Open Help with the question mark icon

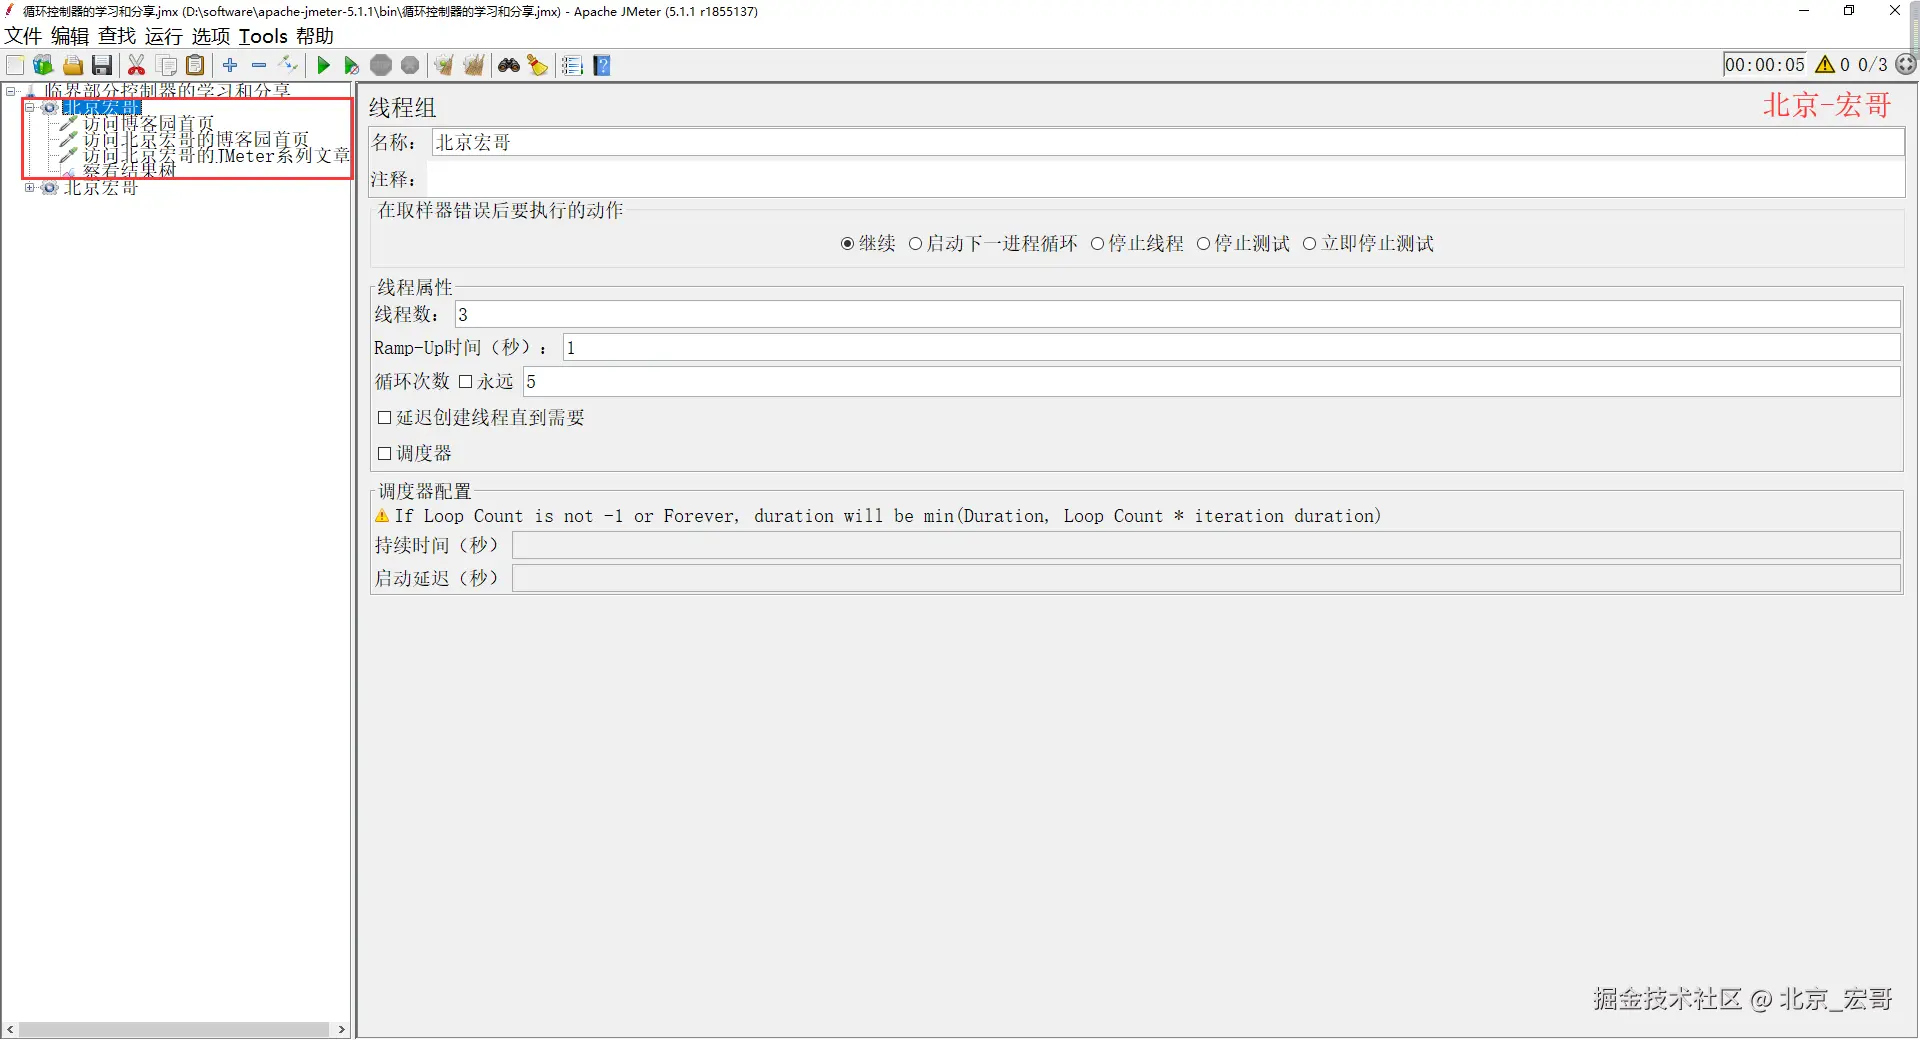(602, 65)
